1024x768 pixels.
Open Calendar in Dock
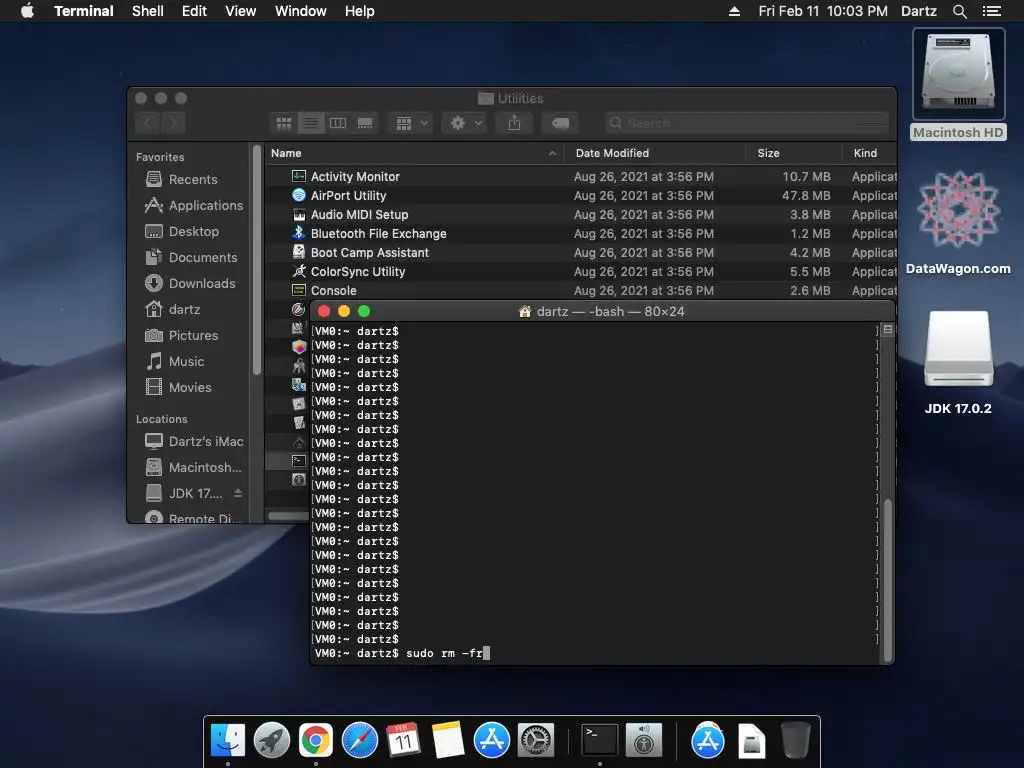[x=404, y=740]
